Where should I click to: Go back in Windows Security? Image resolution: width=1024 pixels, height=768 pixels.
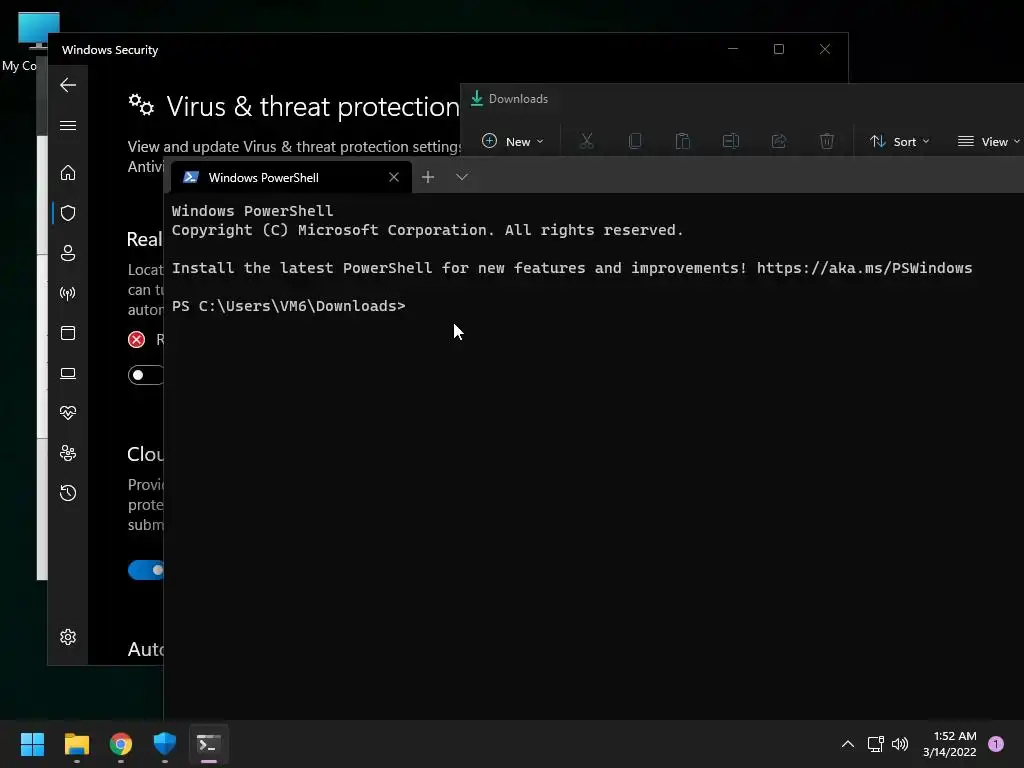[x=68, y=85]
